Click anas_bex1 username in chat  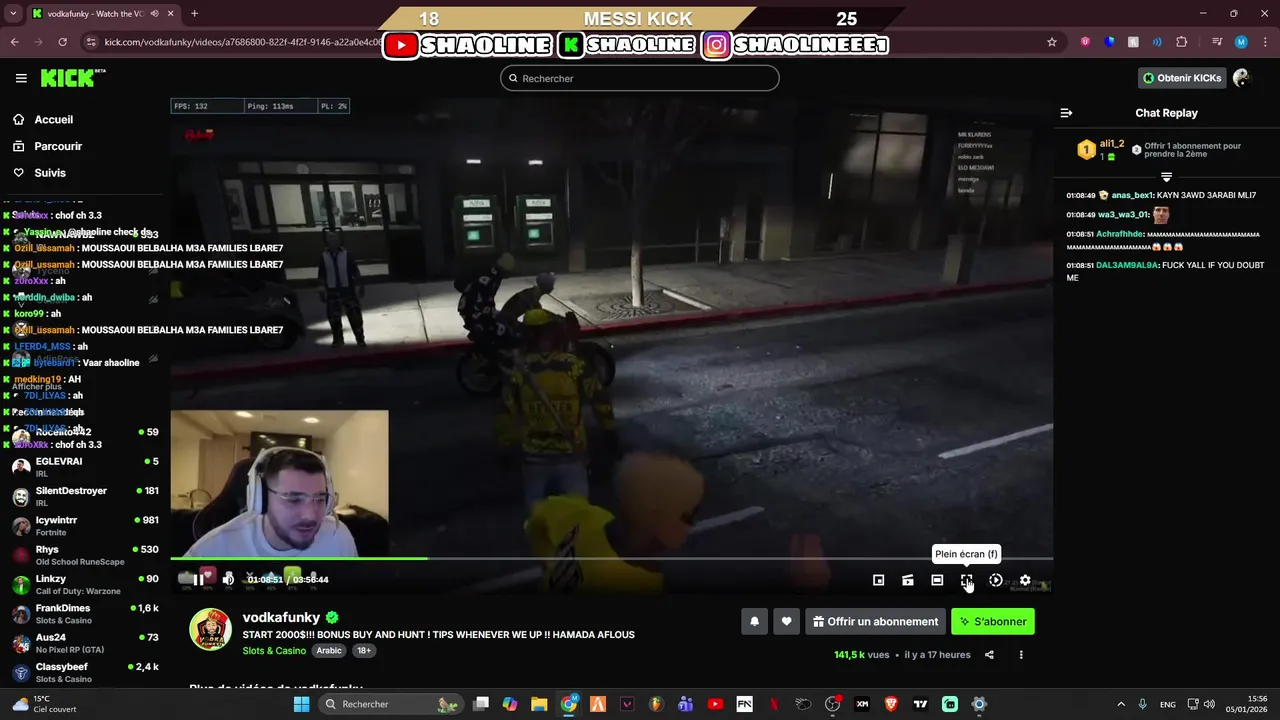point(1133,195)
